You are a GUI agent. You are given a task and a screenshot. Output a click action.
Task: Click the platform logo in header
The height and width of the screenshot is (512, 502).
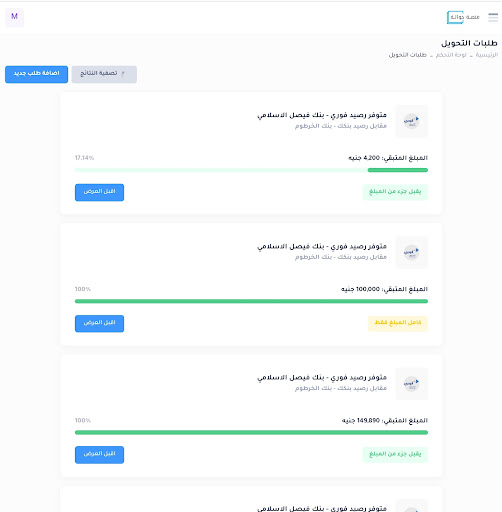coord(463,17)
